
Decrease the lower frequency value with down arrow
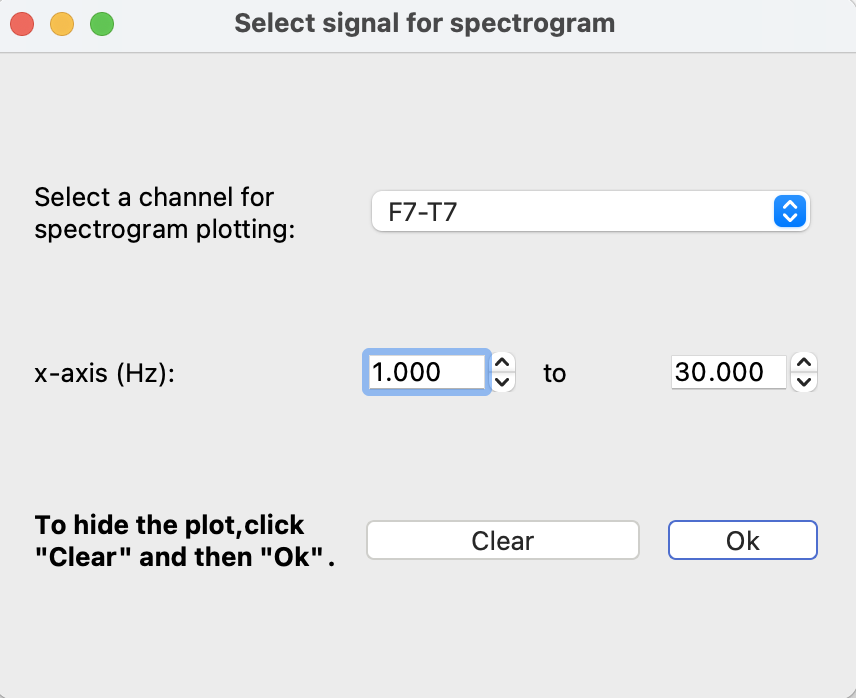(504, 381)
